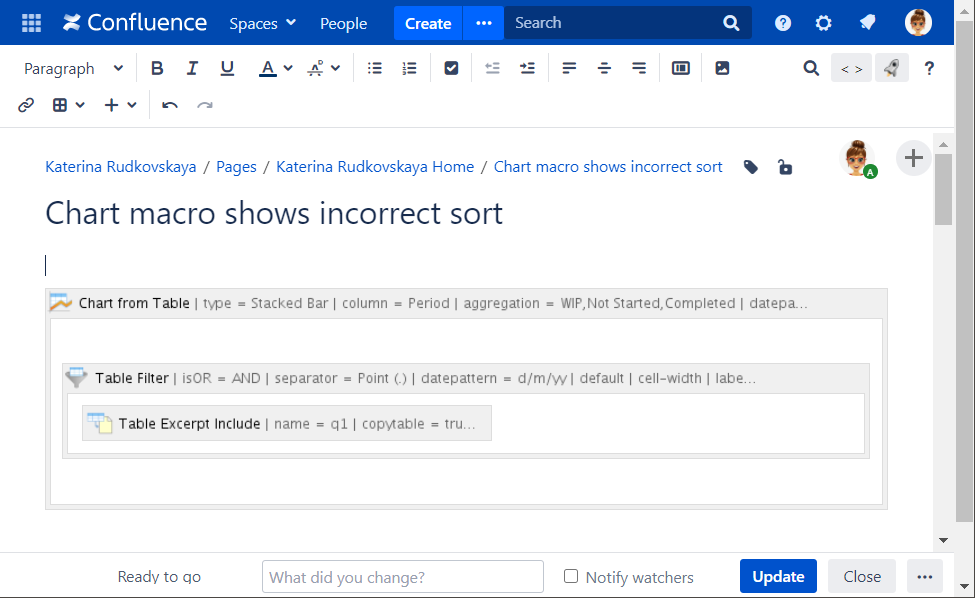Redo the last edit
The image size is (975, 598).
click(x=205, y=105)
